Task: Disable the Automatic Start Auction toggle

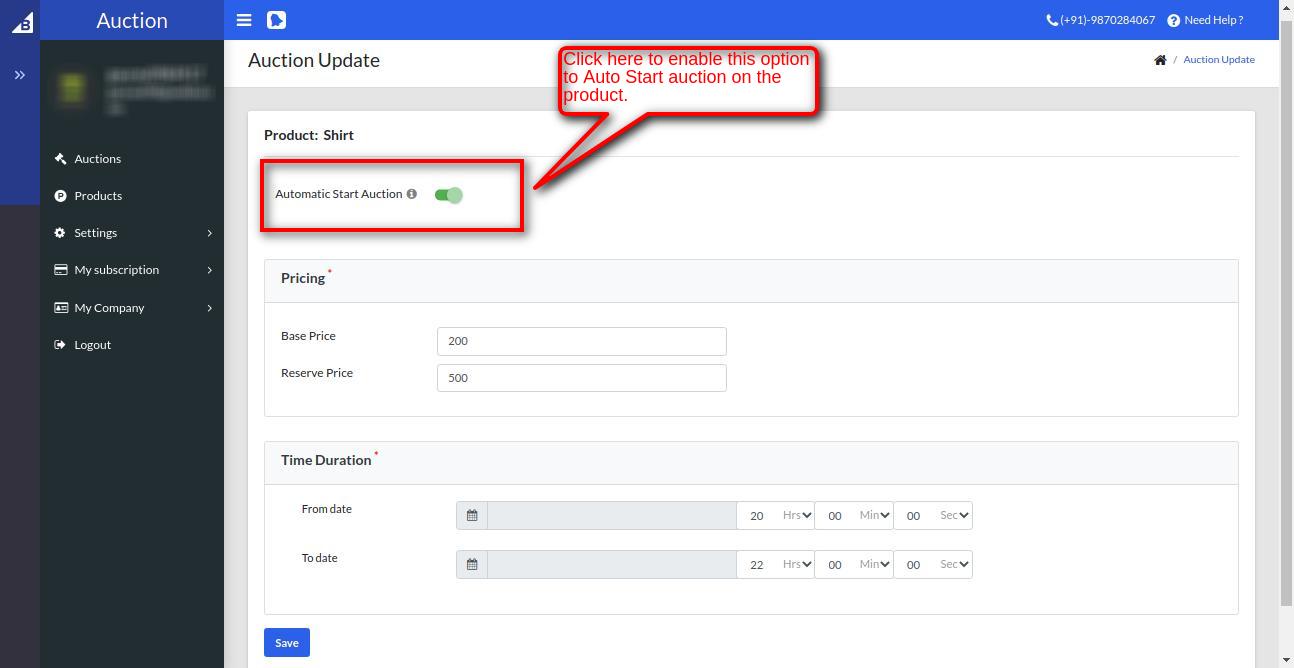Action: (448, 194)
